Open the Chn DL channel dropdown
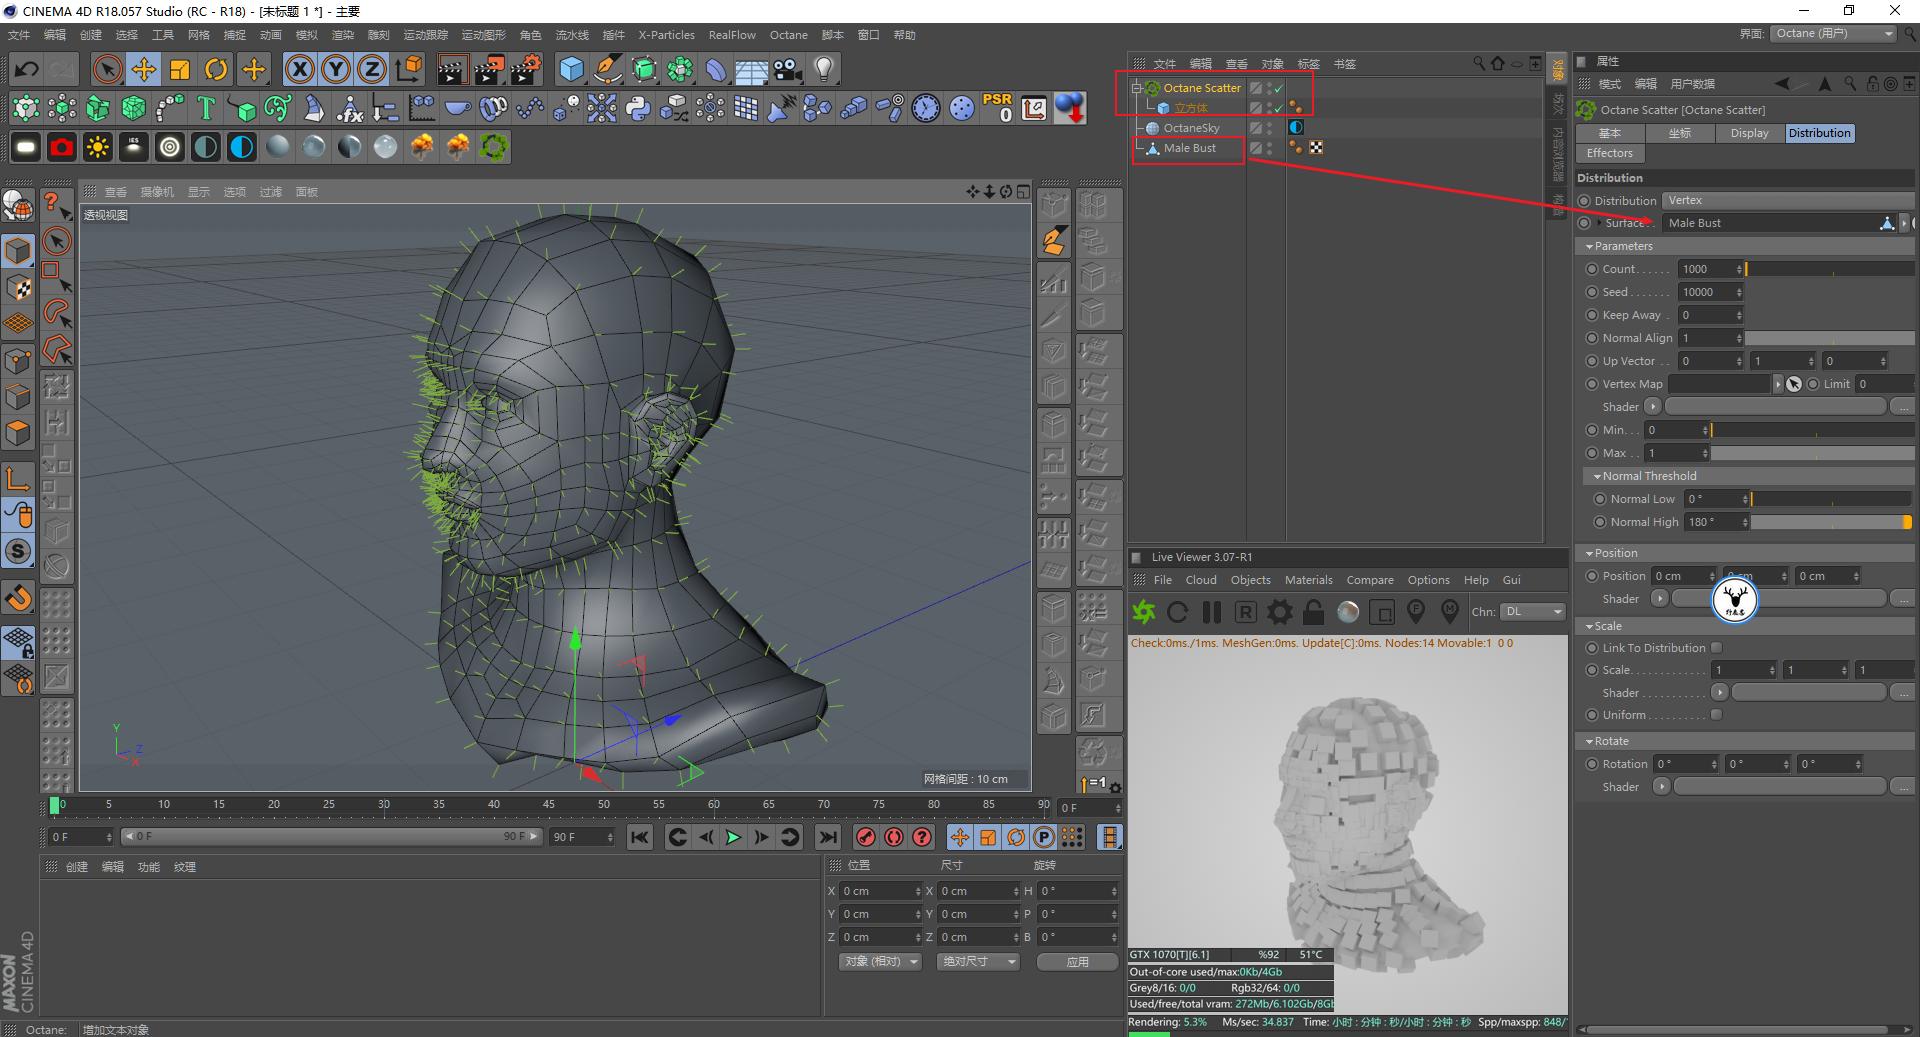This screenshot has width=1920, height=1037. tap(1532, 612)
